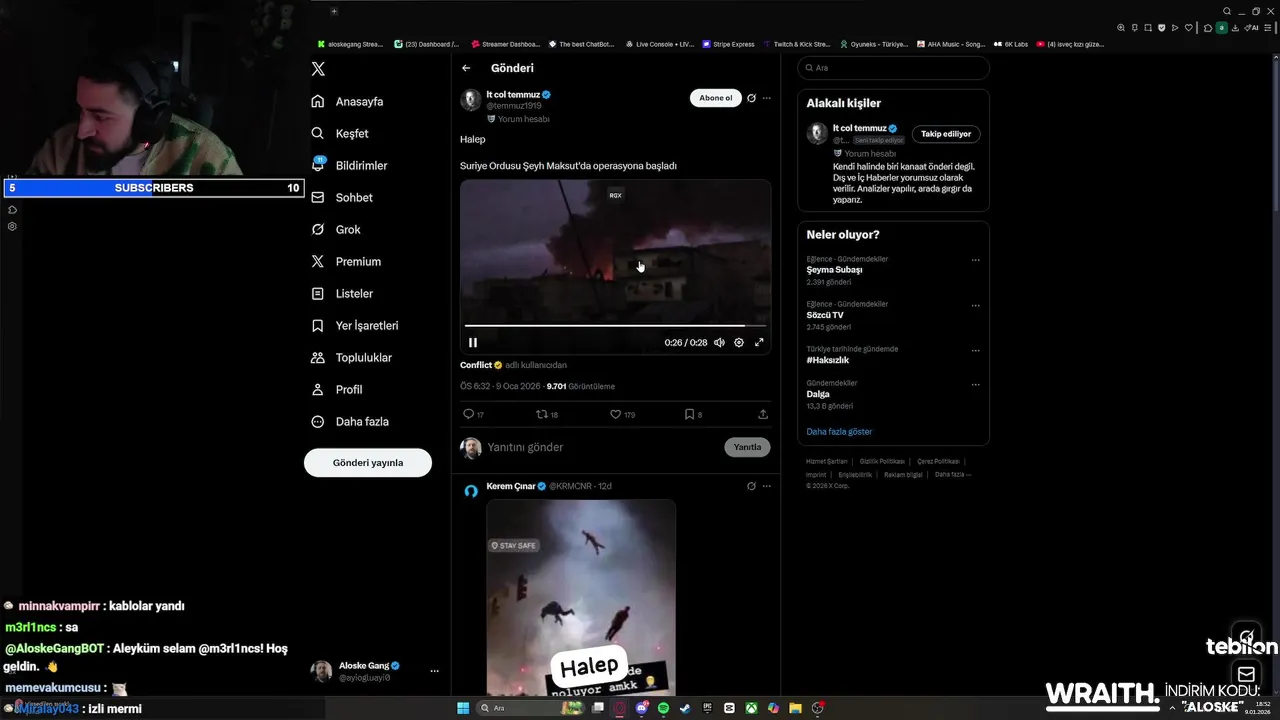Click lt col temmuz profile avatar in post
Image resolution: width=1280 pixels, height=720 pixels.
tap(471, 100)
